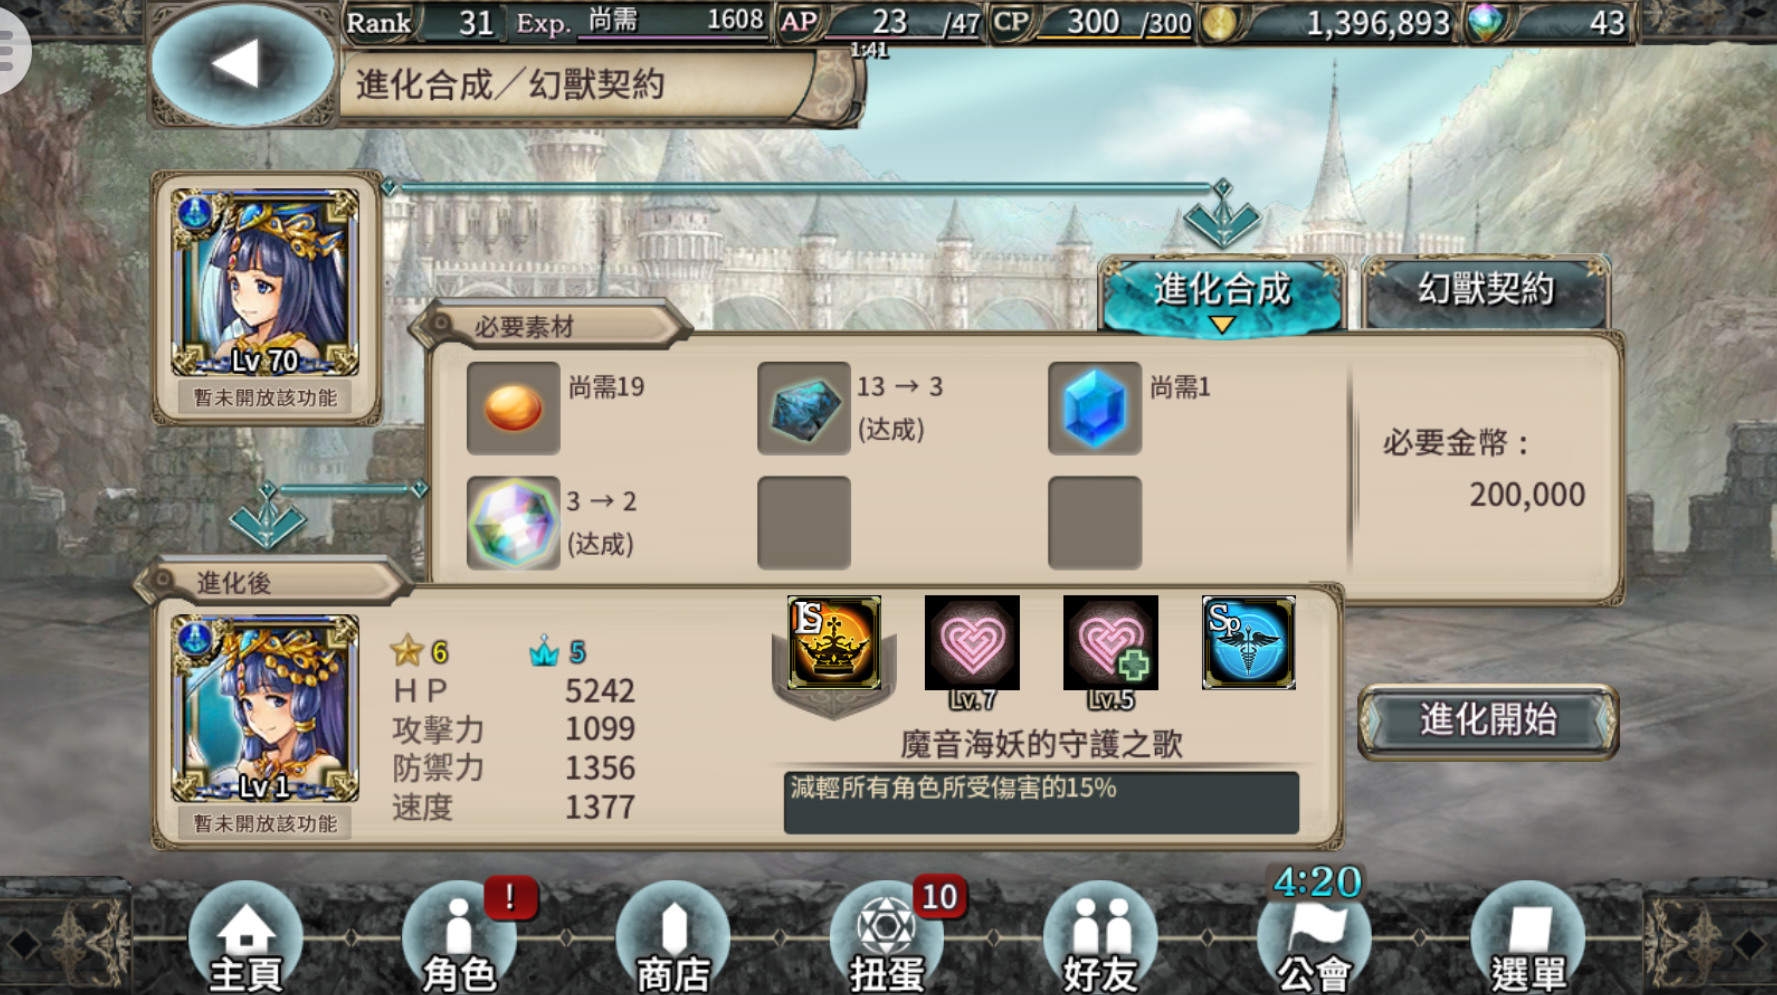Tap the Lv.7 pink heart skill icon
Screen dimensions: 1777x995
coord(972,643)
